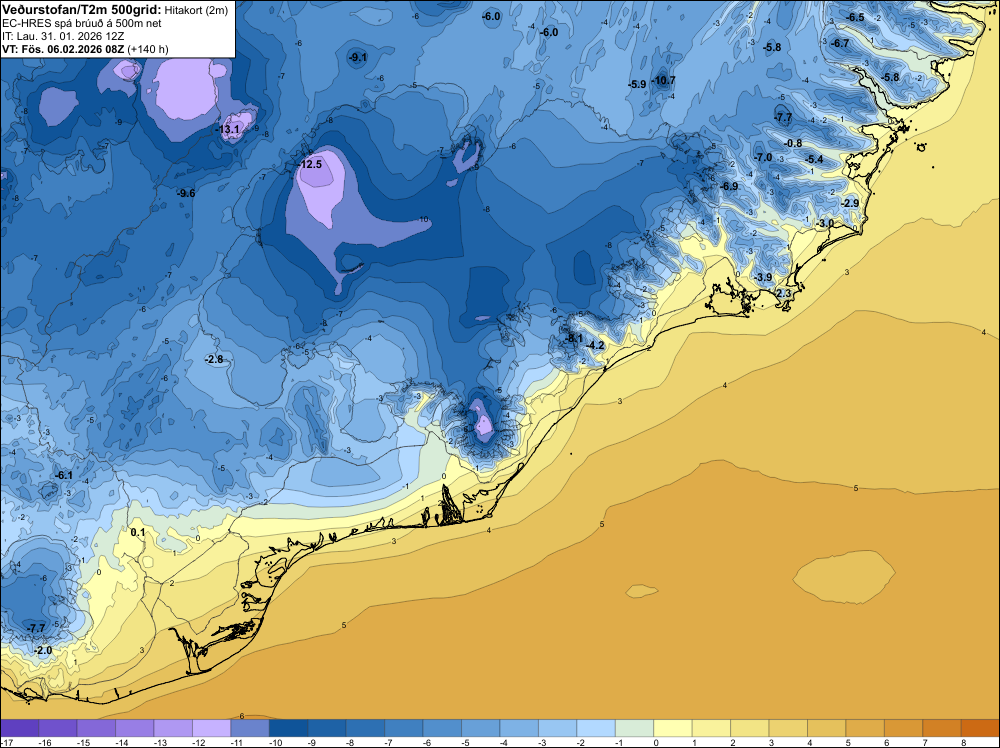Select the pale yellow legend swatch between 0 and 1
1000x748 pixels.
click(x=673, y=728)
